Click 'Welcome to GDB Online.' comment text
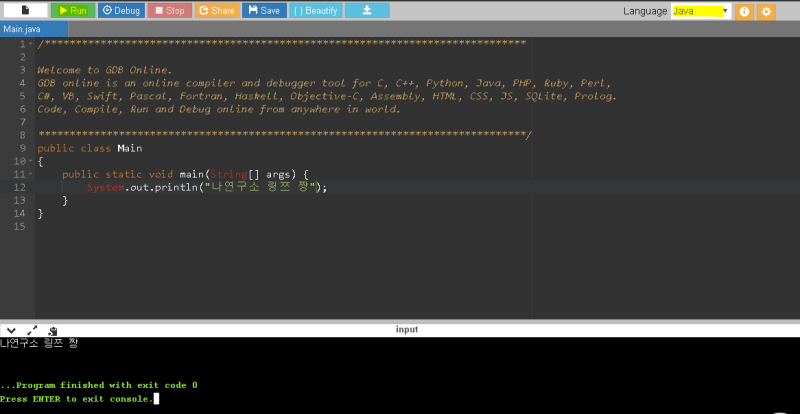The height and width of the screenshot is (414, 800). pos(105,70)
